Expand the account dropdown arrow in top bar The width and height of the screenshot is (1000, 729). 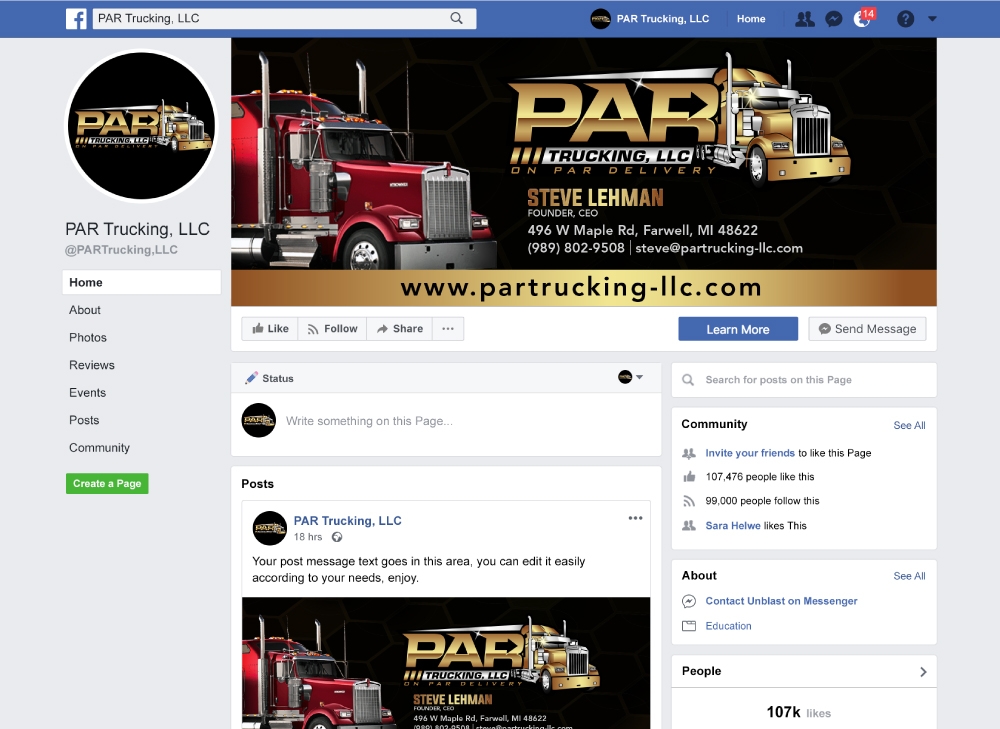pyautogui.click(x=932, y=19)
